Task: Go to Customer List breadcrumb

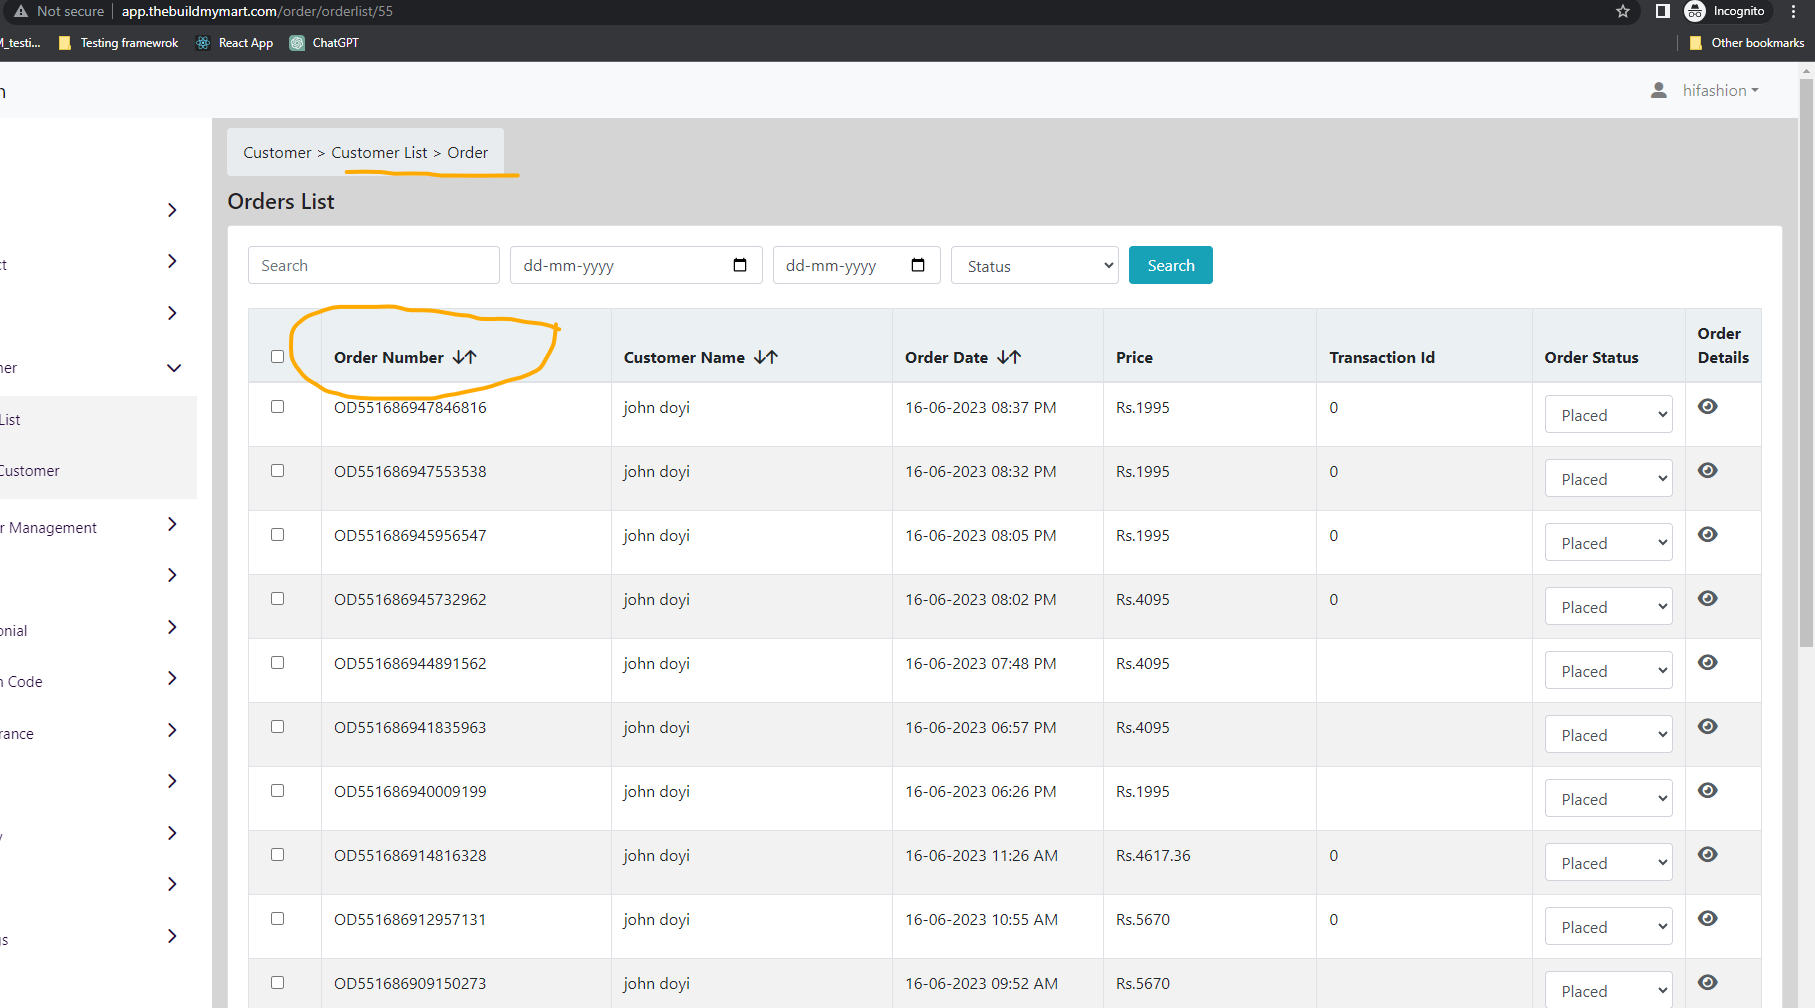Action: coord(379,153)
